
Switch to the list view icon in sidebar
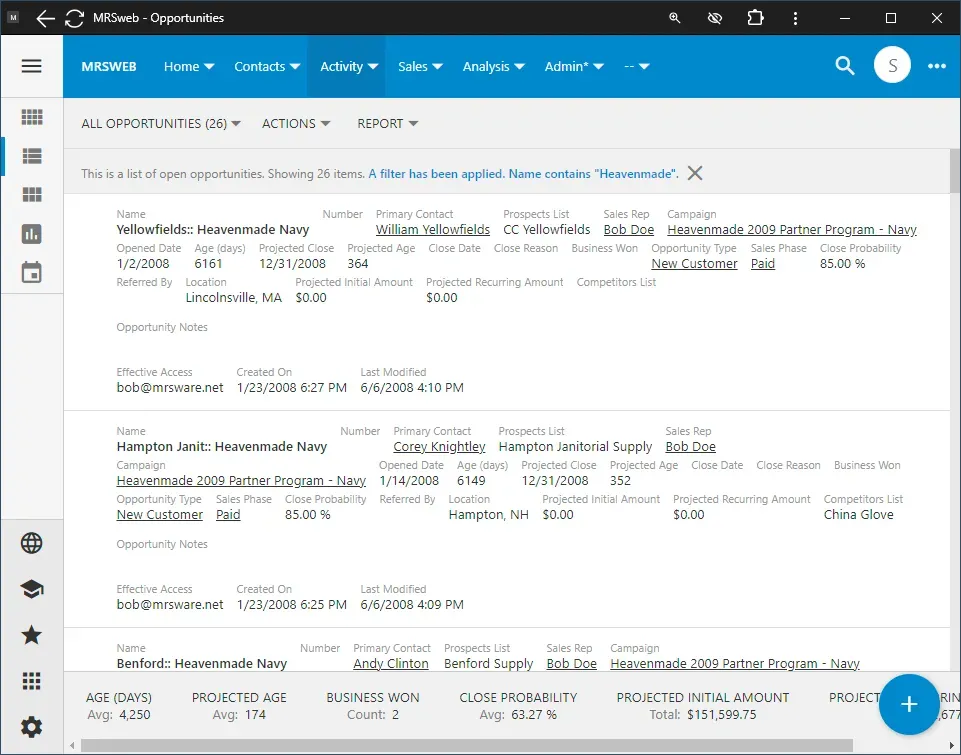[x=32, y=156]
